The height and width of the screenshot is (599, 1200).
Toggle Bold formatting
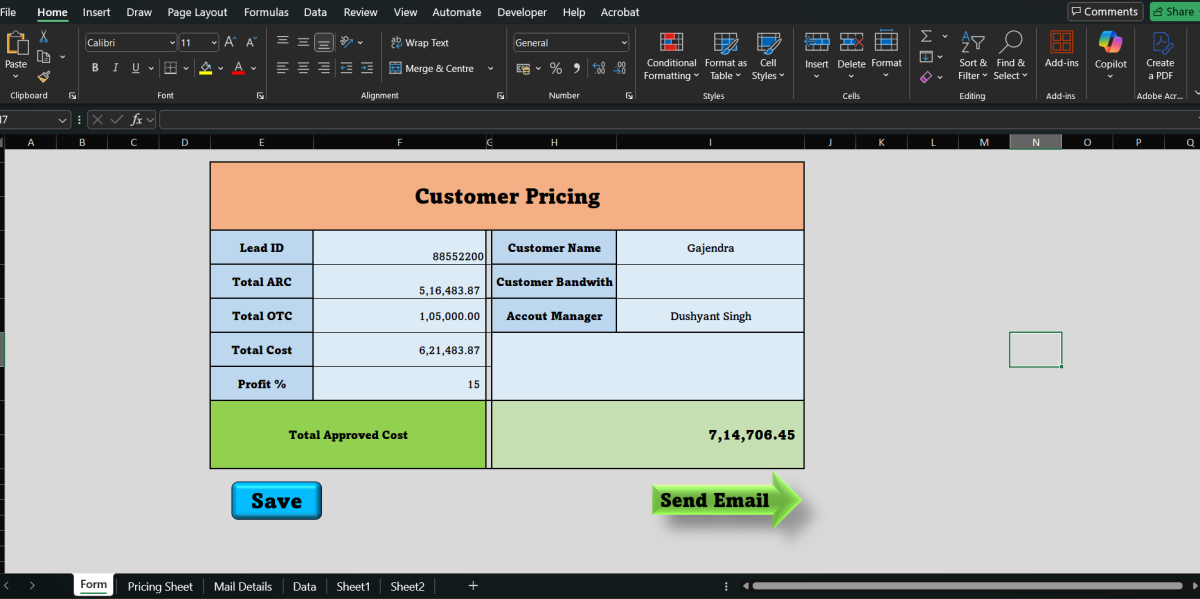(x=95, y=68)
